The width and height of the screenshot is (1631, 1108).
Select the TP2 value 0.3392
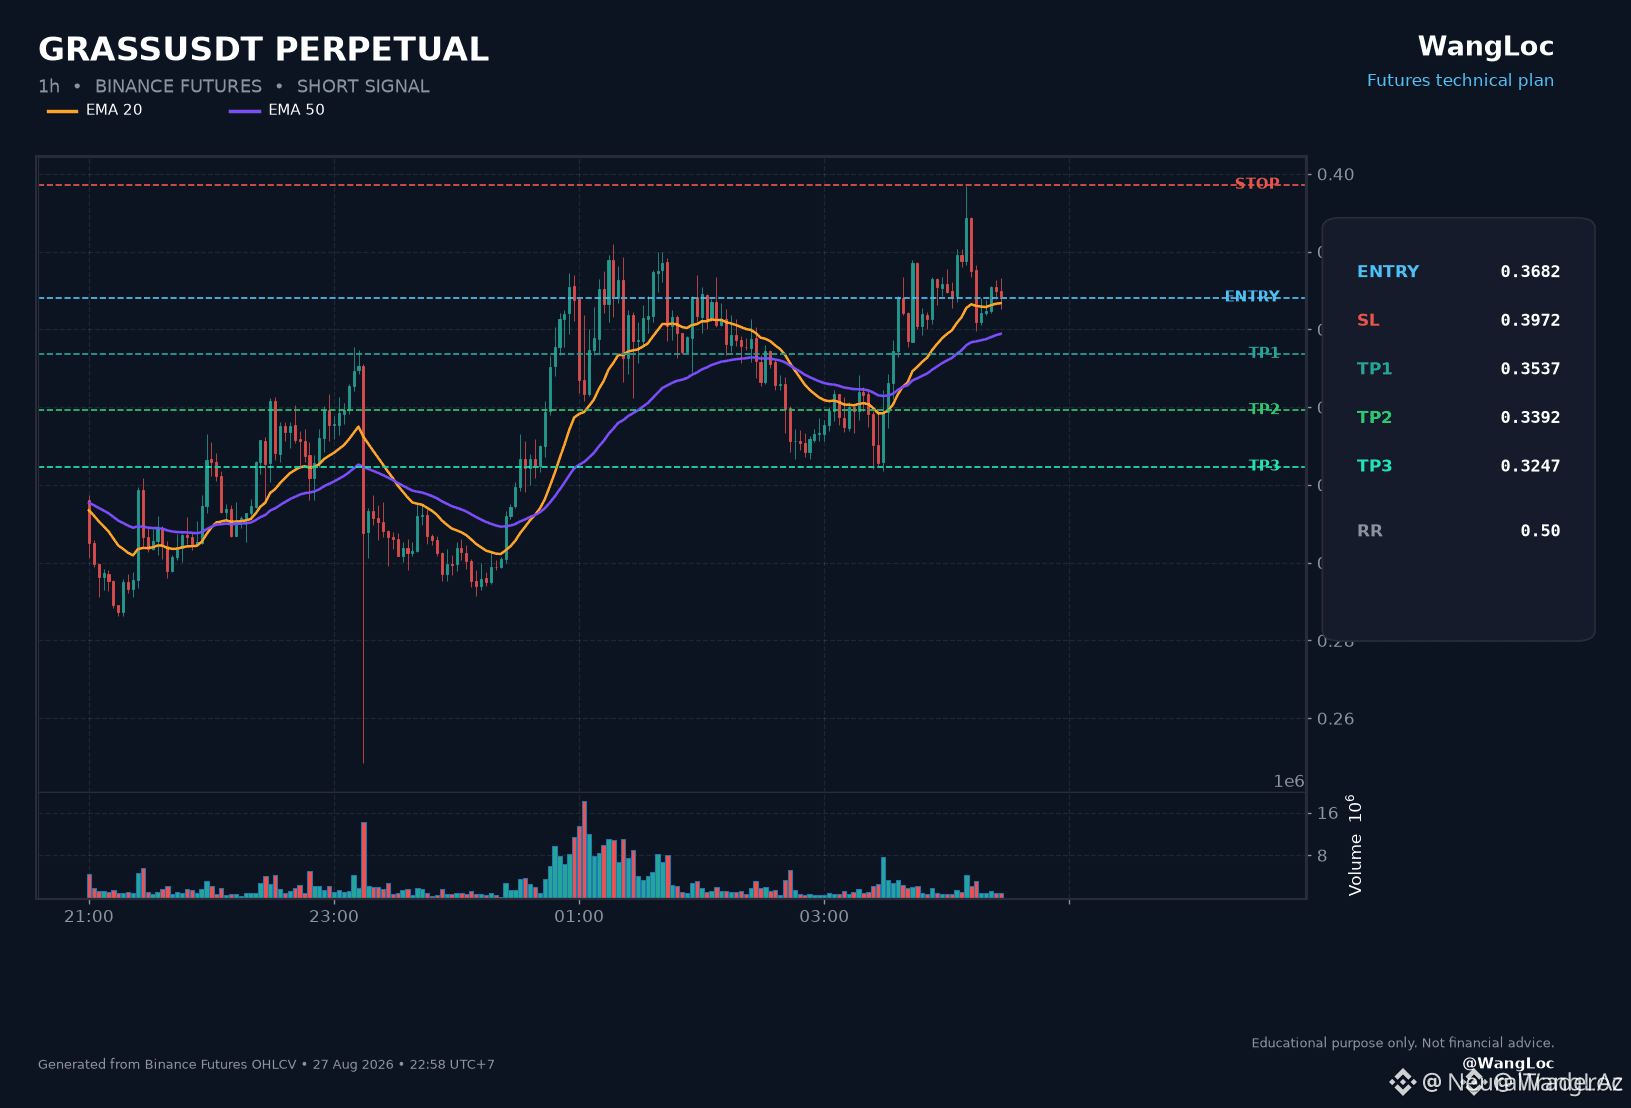point(1530,418)
